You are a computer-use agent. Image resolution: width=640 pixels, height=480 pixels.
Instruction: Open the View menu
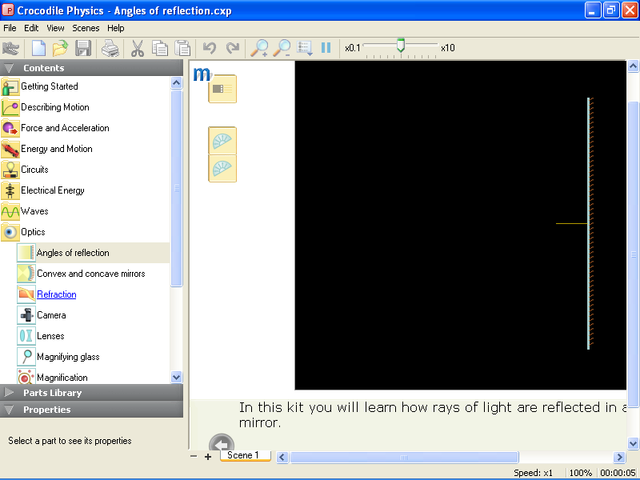[55, 28]
